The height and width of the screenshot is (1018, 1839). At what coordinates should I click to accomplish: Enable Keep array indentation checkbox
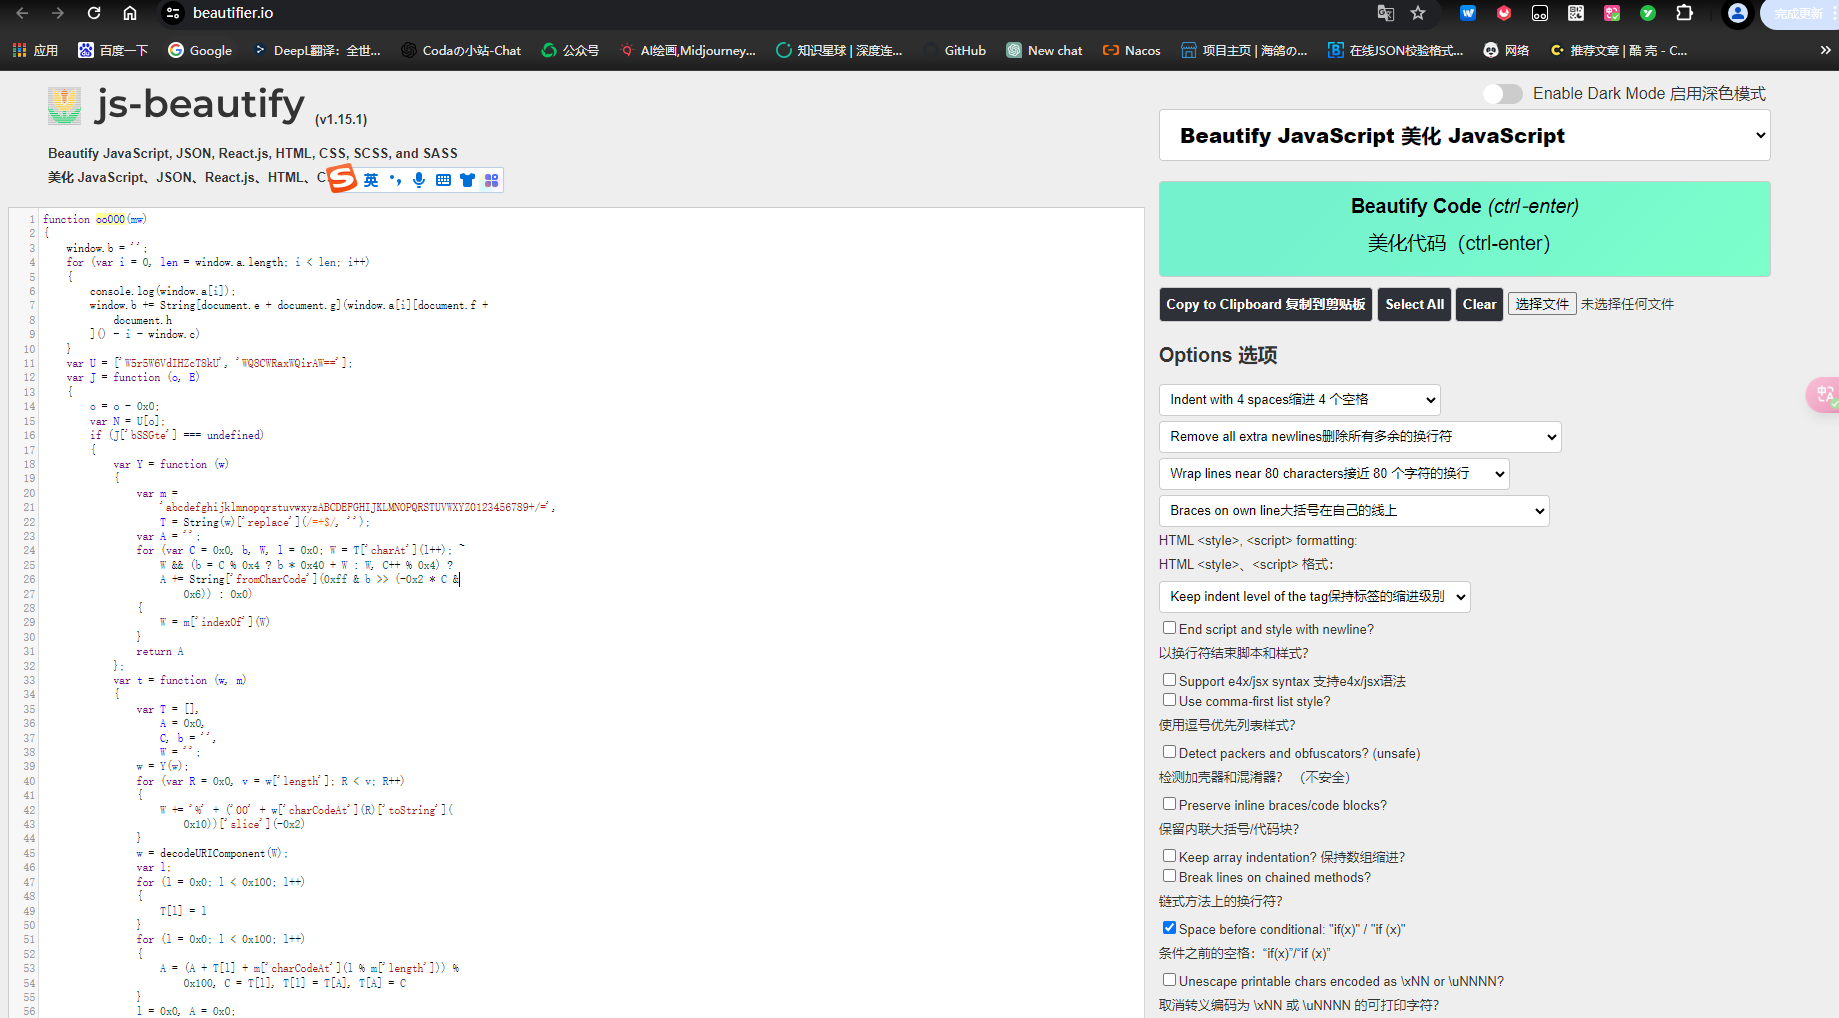[1169, 856]
